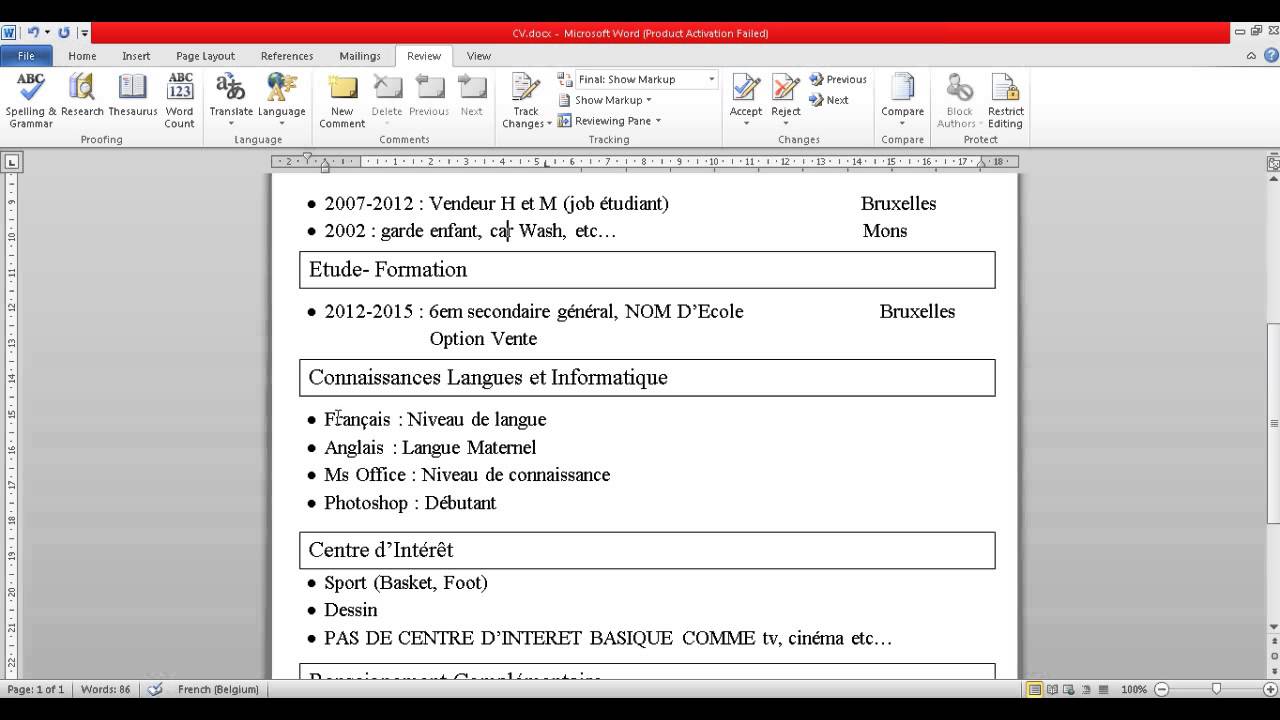1280x720 pixels.
Task: Open the Thesaurus pane
Action: coord(133,97)
